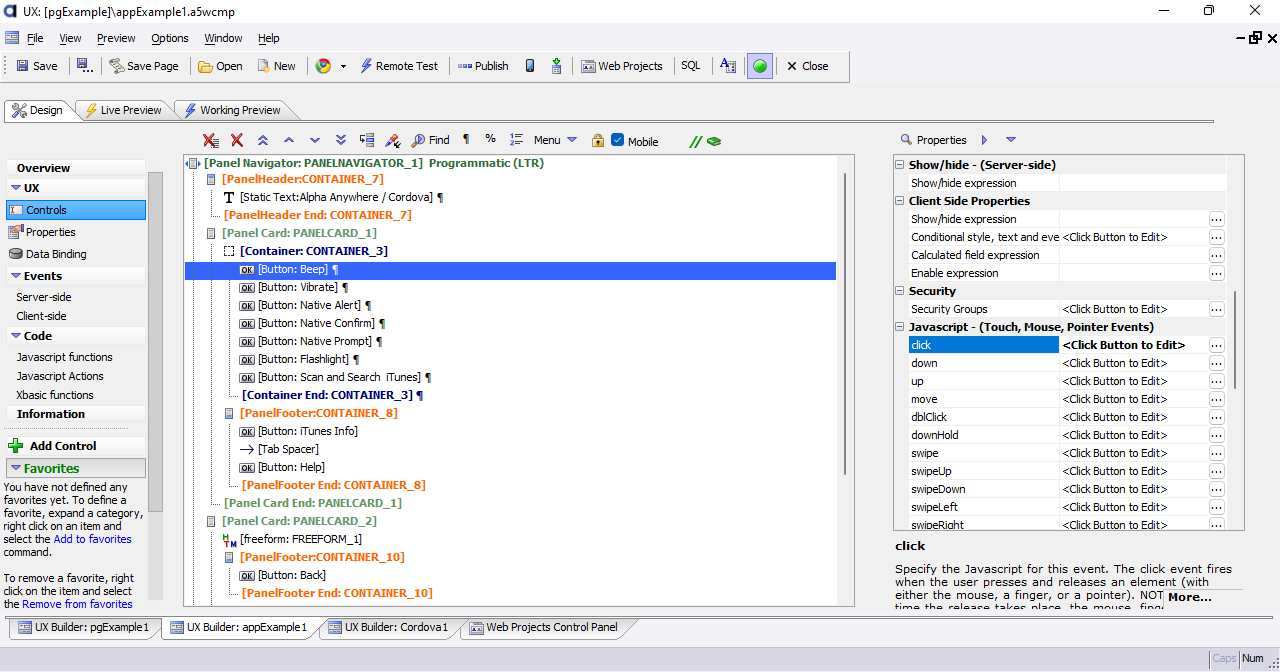
Task: Click the Remote Test lightning button
Action: coord(398,66)
